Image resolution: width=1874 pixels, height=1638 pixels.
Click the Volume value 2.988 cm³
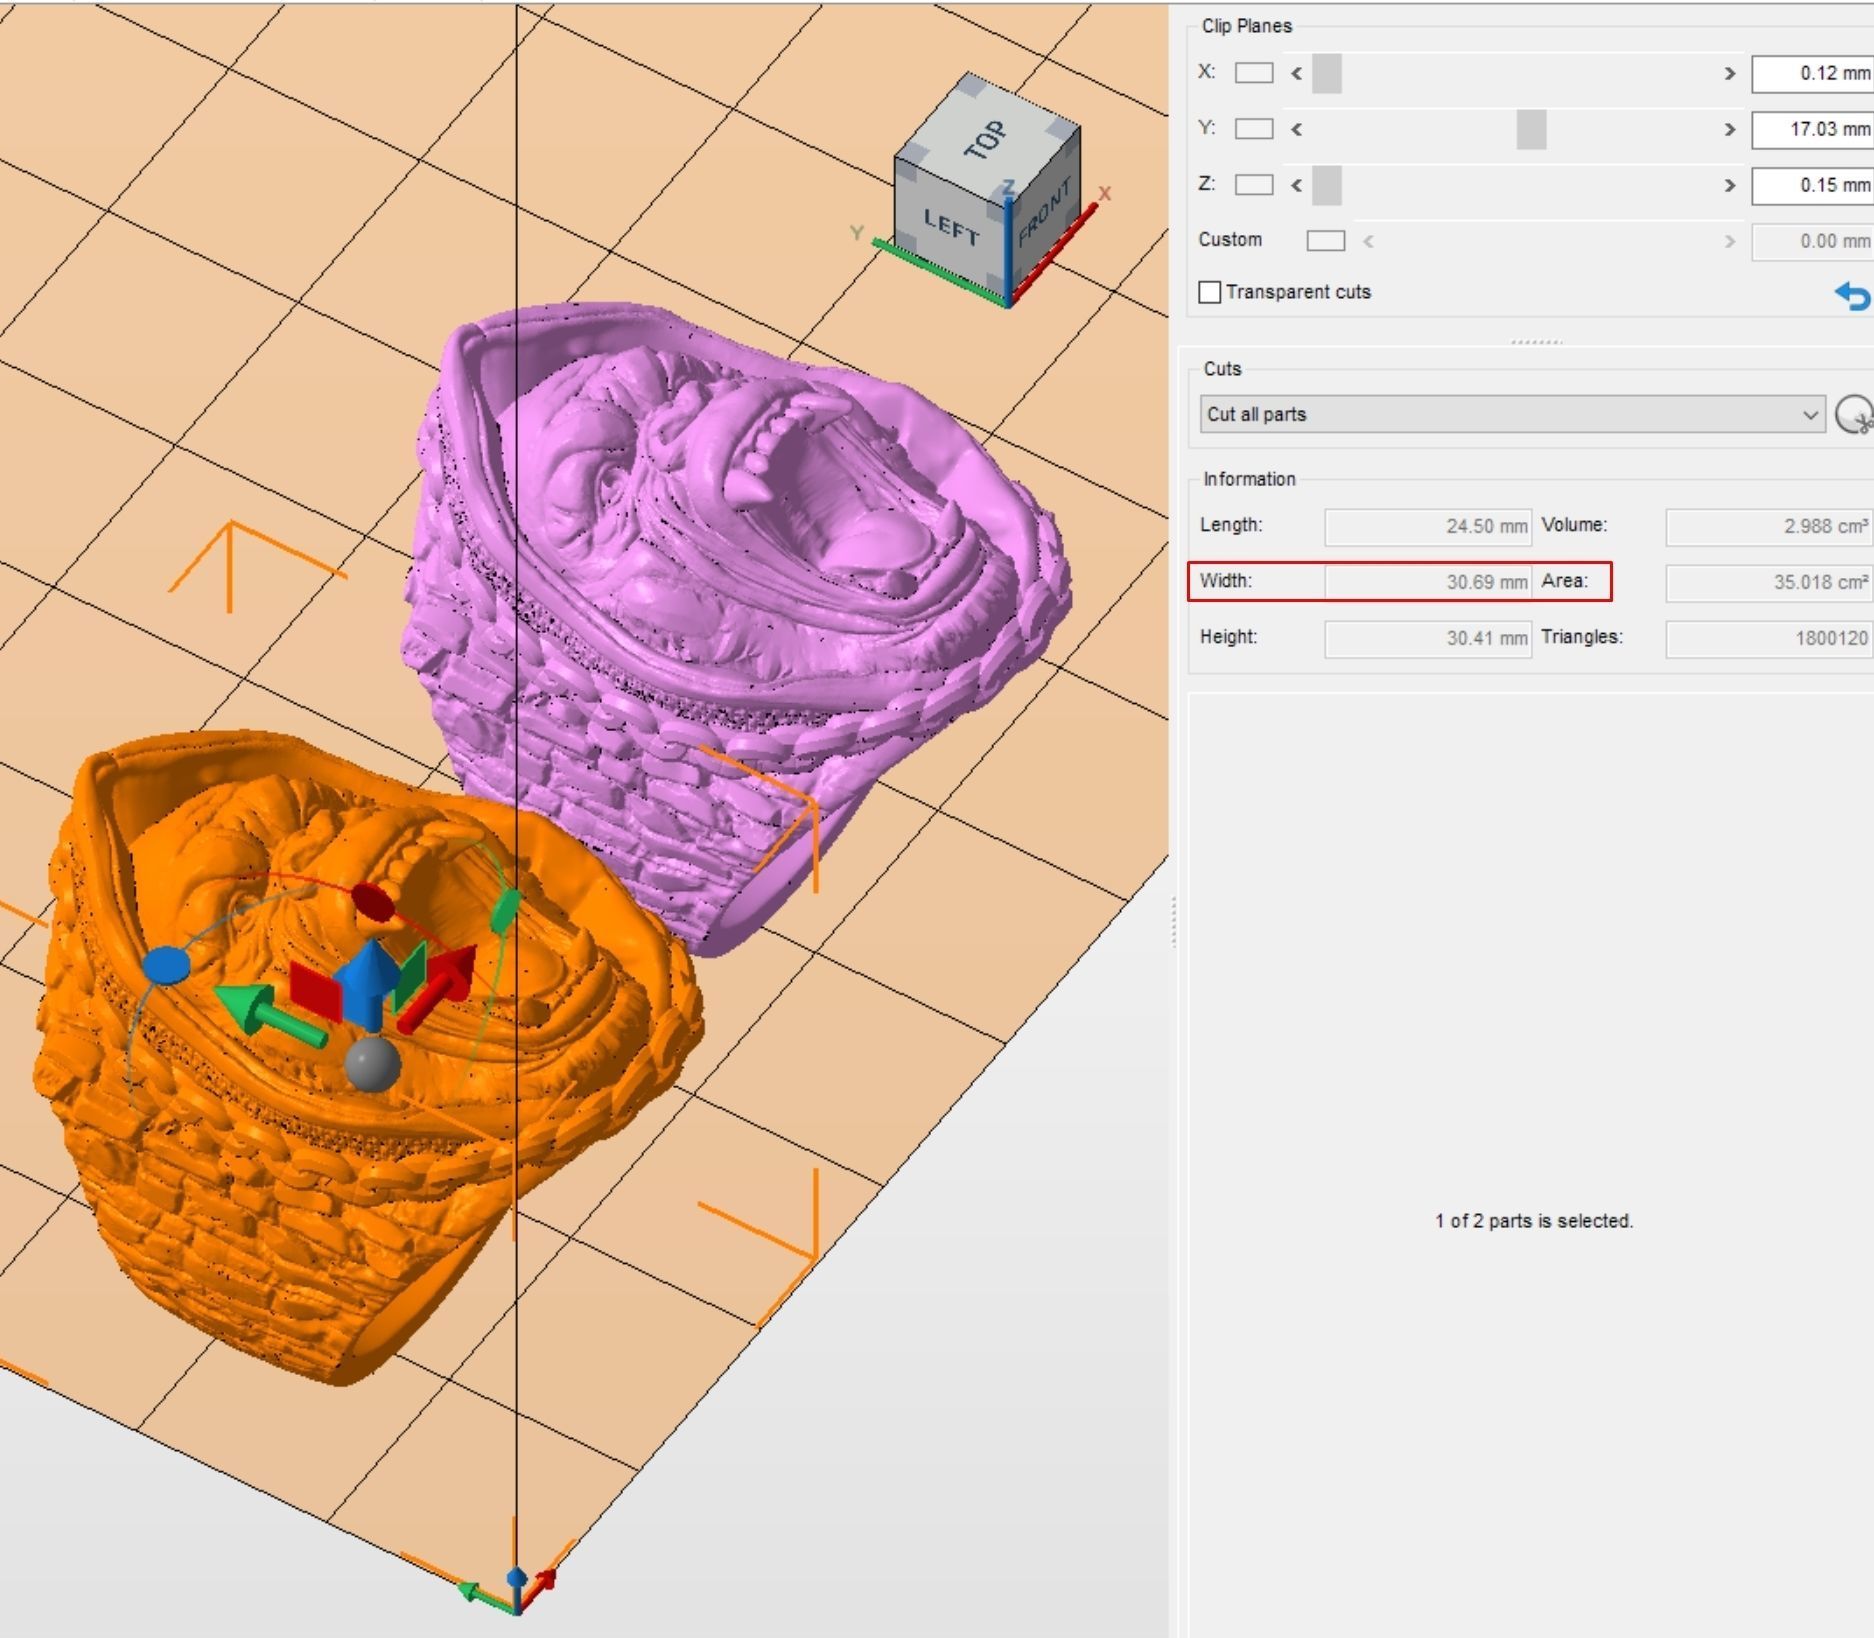click(1769, 526)
